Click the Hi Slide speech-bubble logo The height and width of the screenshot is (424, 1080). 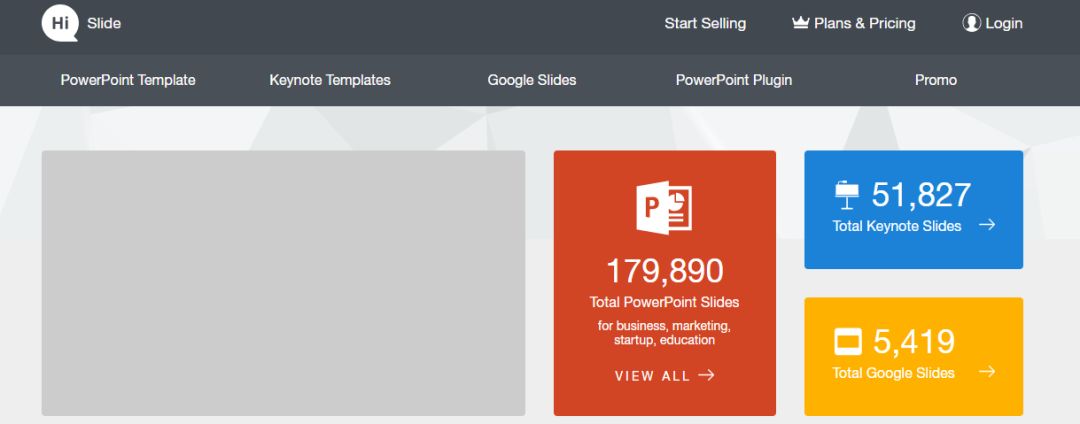(59, 23)
